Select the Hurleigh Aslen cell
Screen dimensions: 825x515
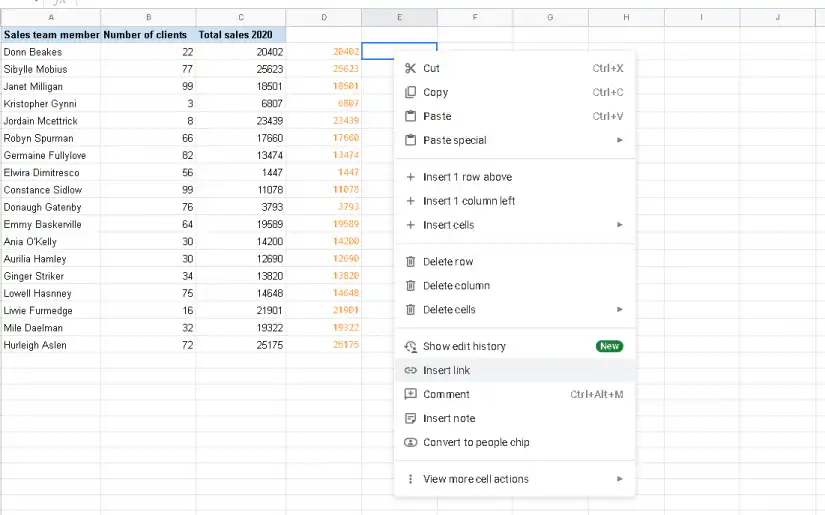point(51,345)
